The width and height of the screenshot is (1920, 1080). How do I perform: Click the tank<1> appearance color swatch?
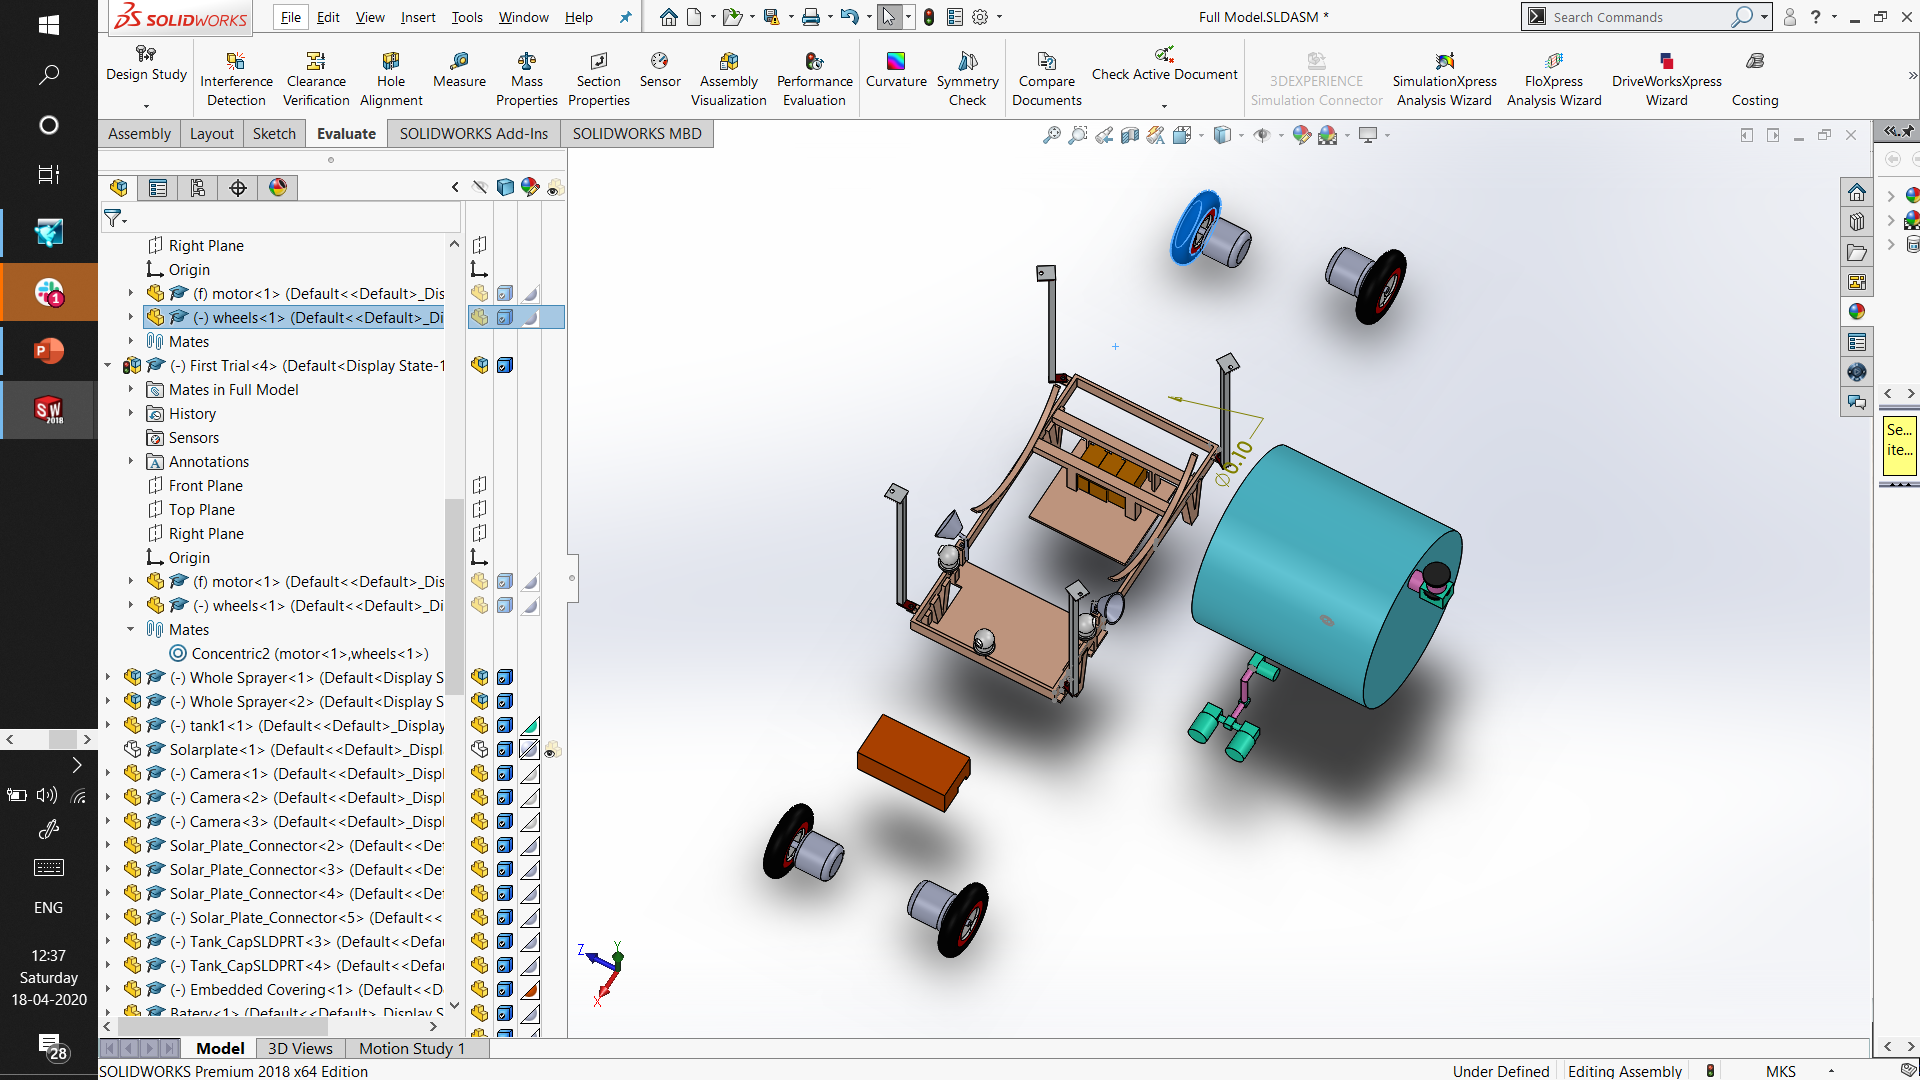[530, 726]
